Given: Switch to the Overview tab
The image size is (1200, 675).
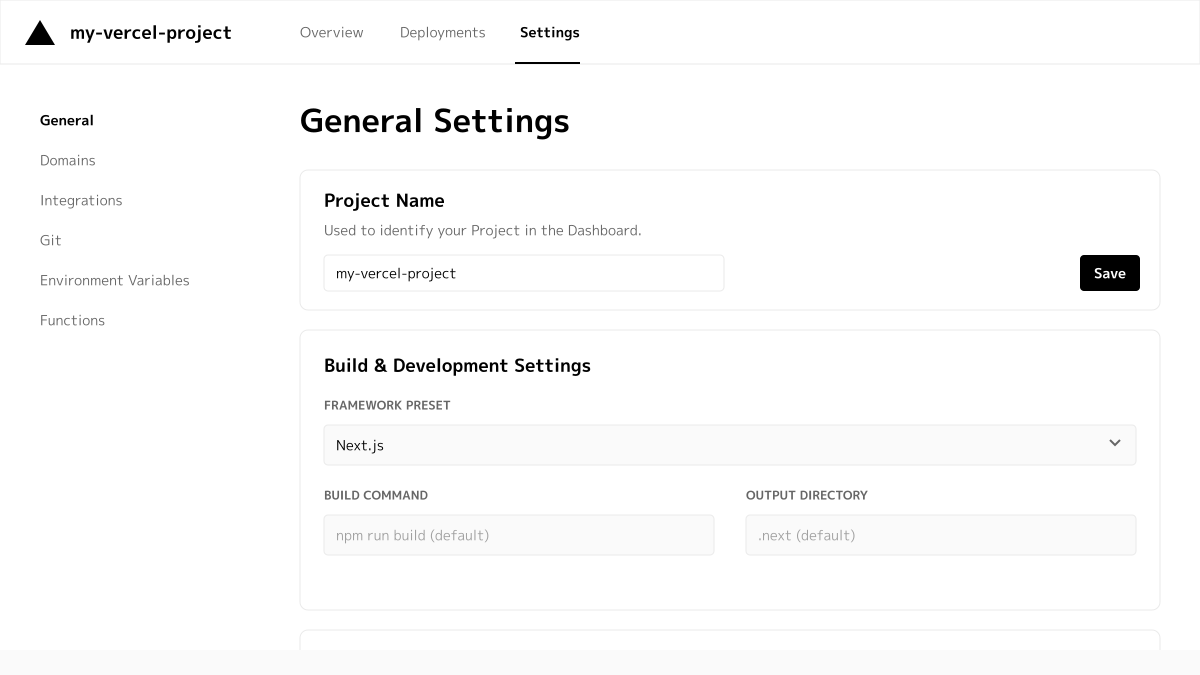Looking at the screenshot, I should [332, 32].
